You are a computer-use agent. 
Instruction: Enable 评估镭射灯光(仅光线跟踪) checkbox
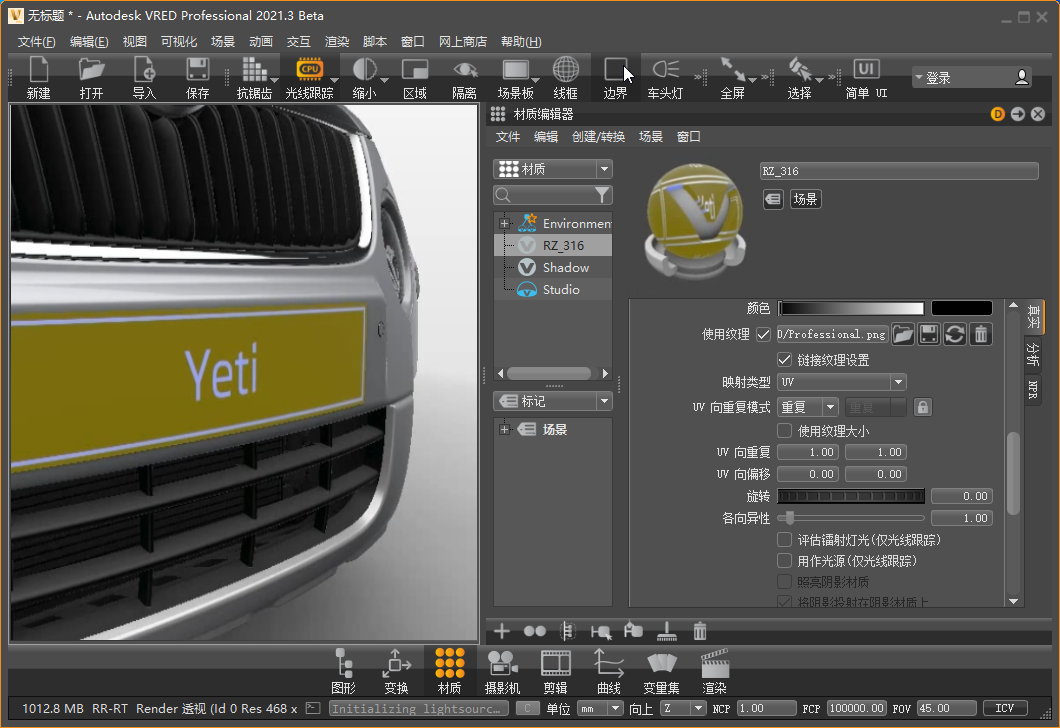coord(784,539)
